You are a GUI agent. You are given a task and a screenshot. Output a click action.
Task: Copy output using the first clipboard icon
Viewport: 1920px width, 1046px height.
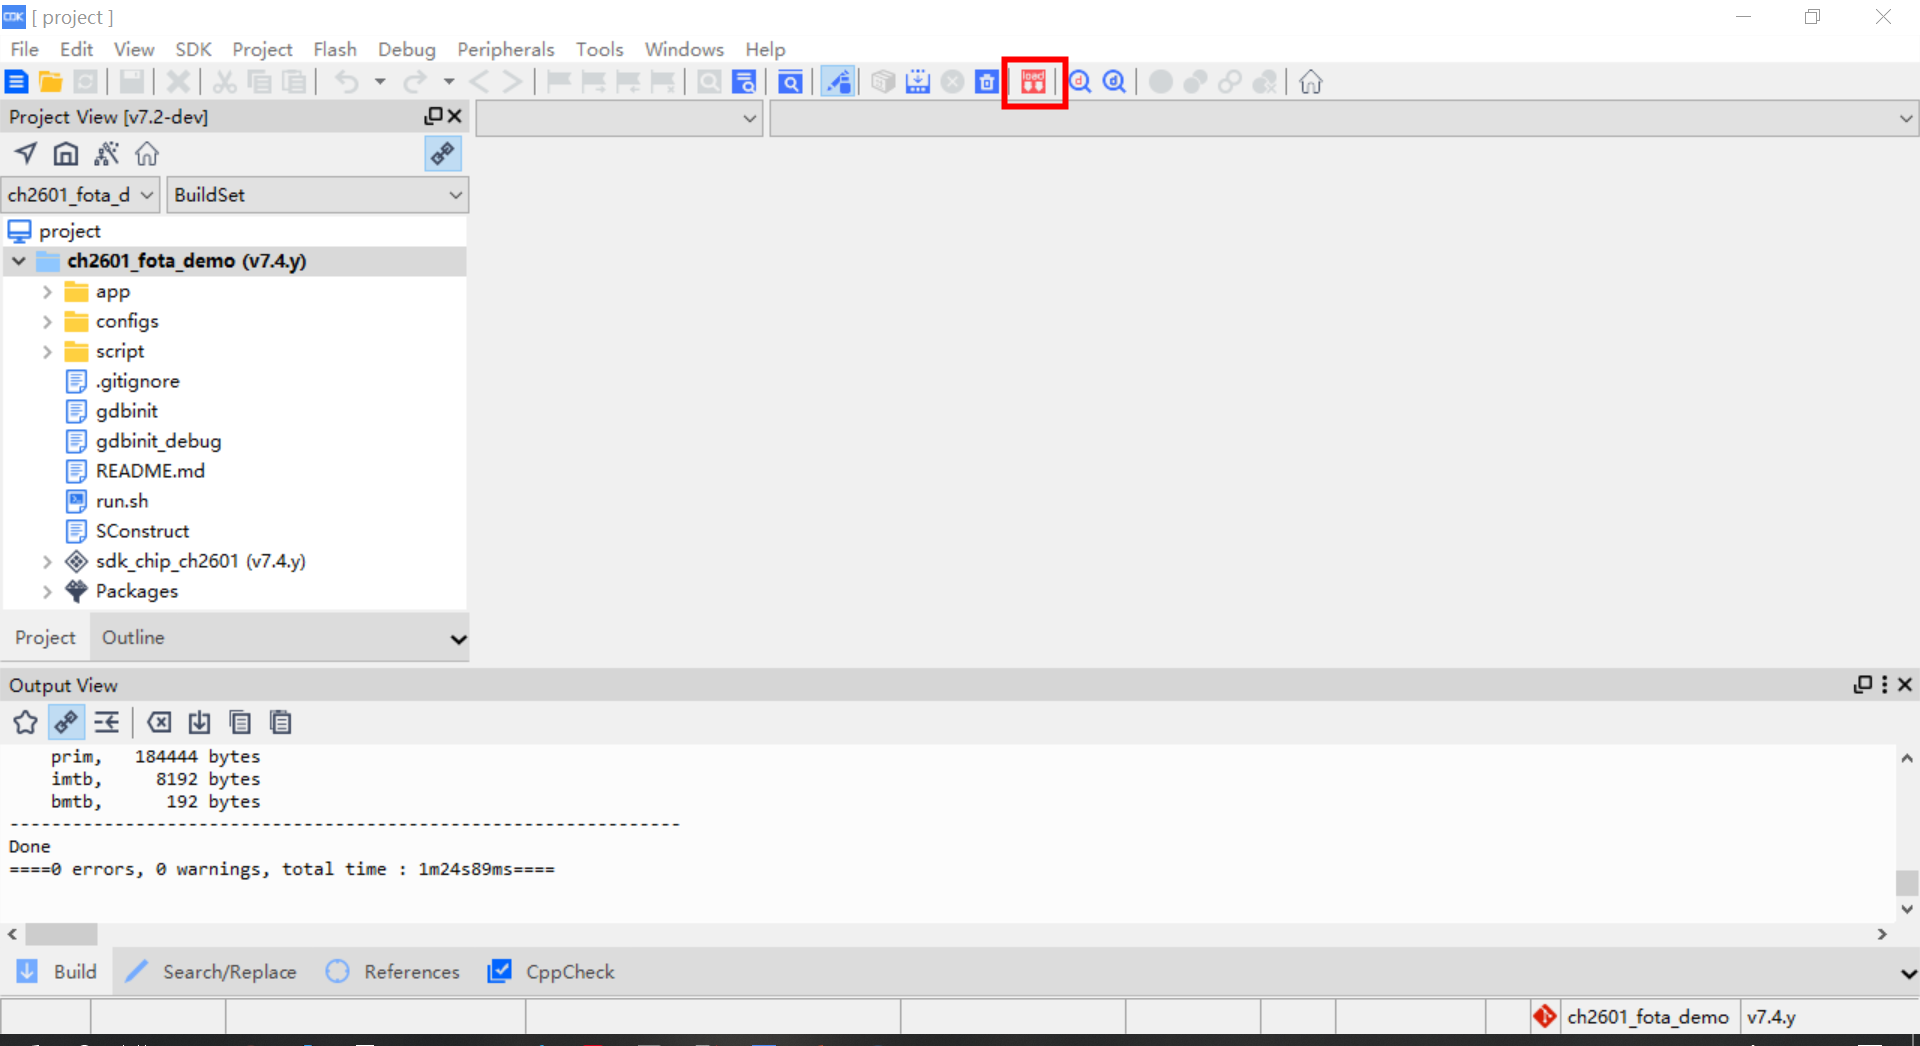click(x=240, y=722)
